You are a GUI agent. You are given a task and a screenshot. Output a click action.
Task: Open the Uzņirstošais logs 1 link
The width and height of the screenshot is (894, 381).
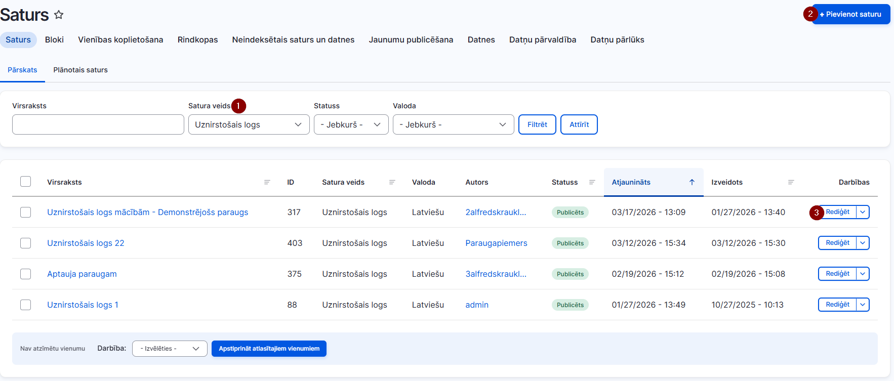coord(83,305)
